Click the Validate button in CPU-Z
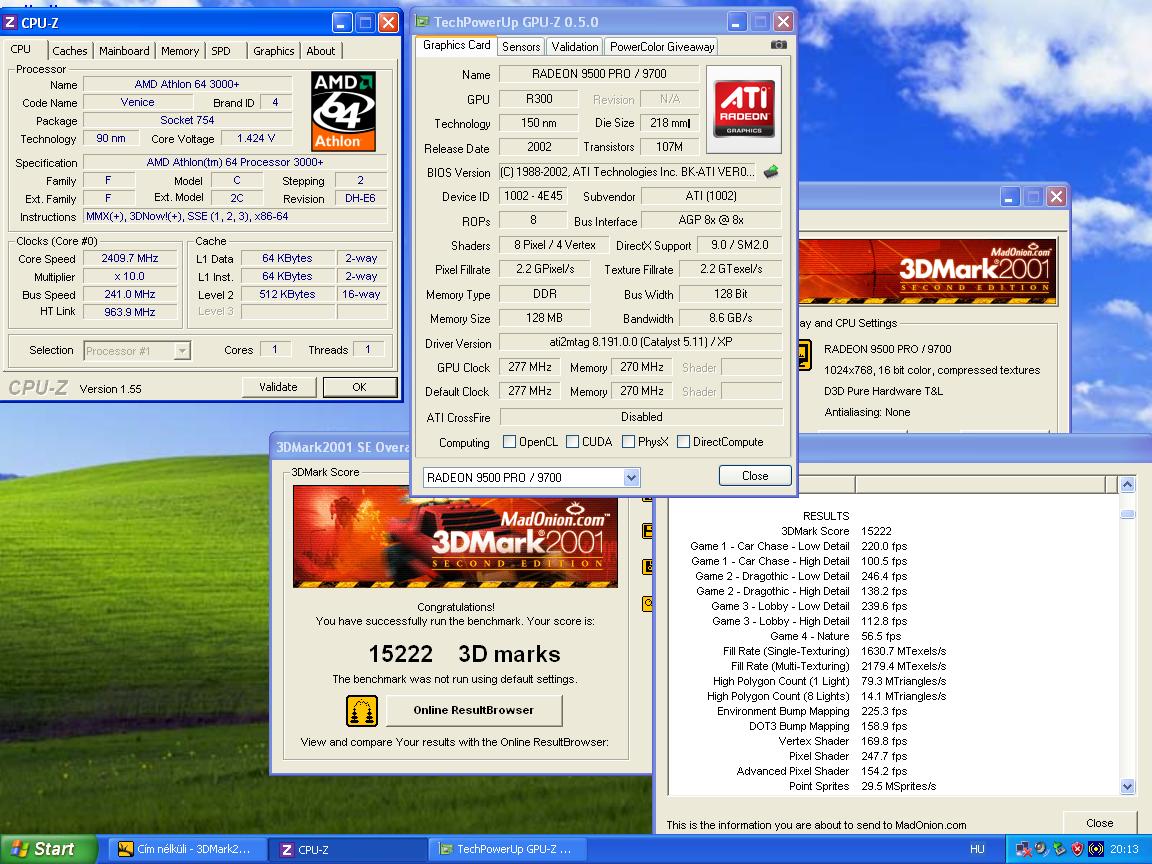The width and height of the screenshot is (1152, 864). [278, 387]
